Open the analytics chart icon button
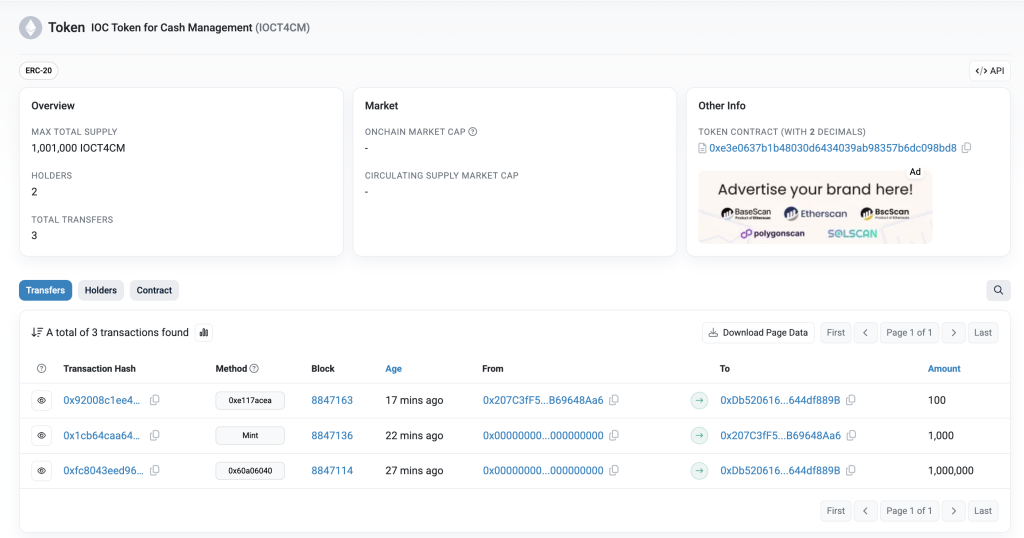Image resolution: width=1024 pixels, height=538 pixels. pyautogui.click(x=204, y=332)
